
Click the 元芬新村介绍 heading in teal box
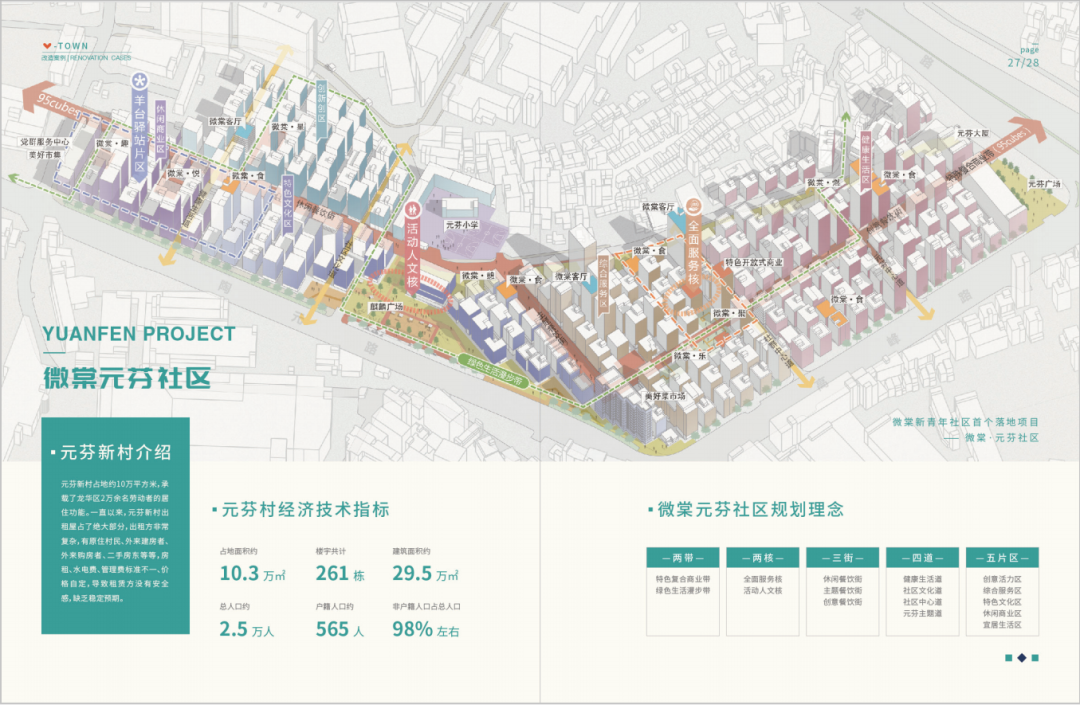tap(115, 452)
